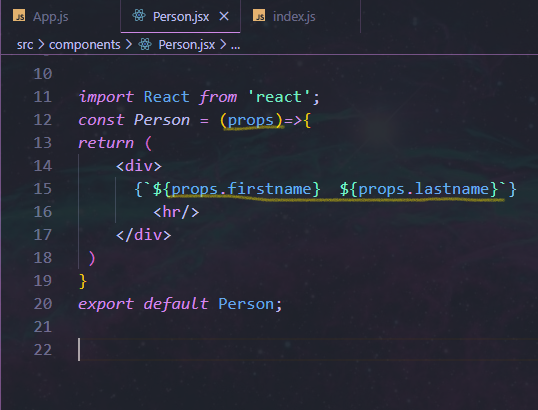Click the React icon on Person.jsx tab

[139, 16]
